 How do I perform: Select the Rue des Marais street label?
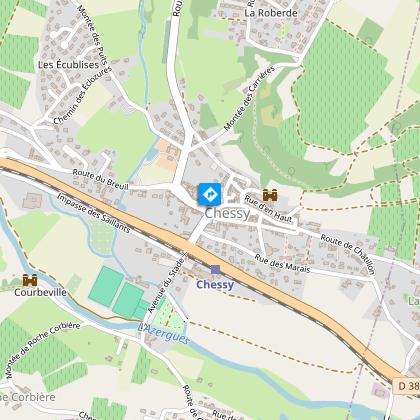pos(282,264)
